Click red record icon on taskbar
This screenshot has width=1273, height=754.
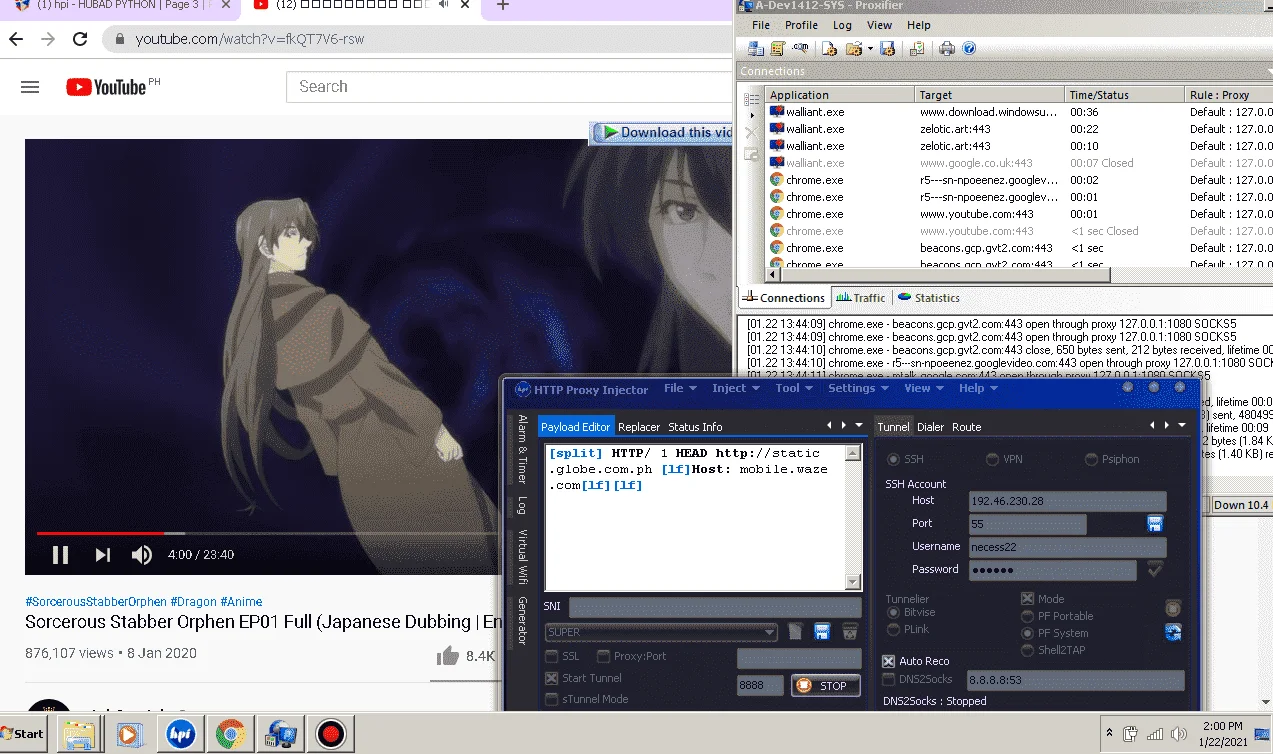click(330, 734)
